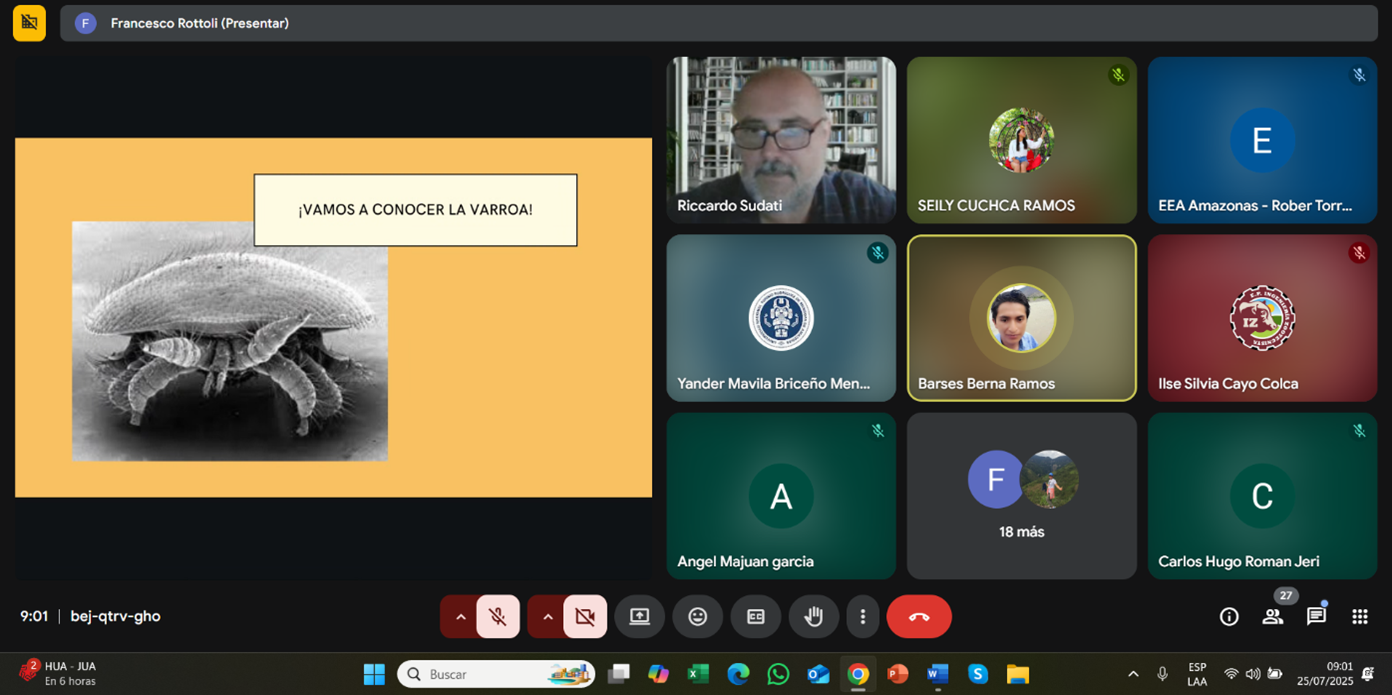The width and height of the screenshot is (1392, 695).
Task: Click the Windows taskbar search box
Action: [x=495, y=674]
